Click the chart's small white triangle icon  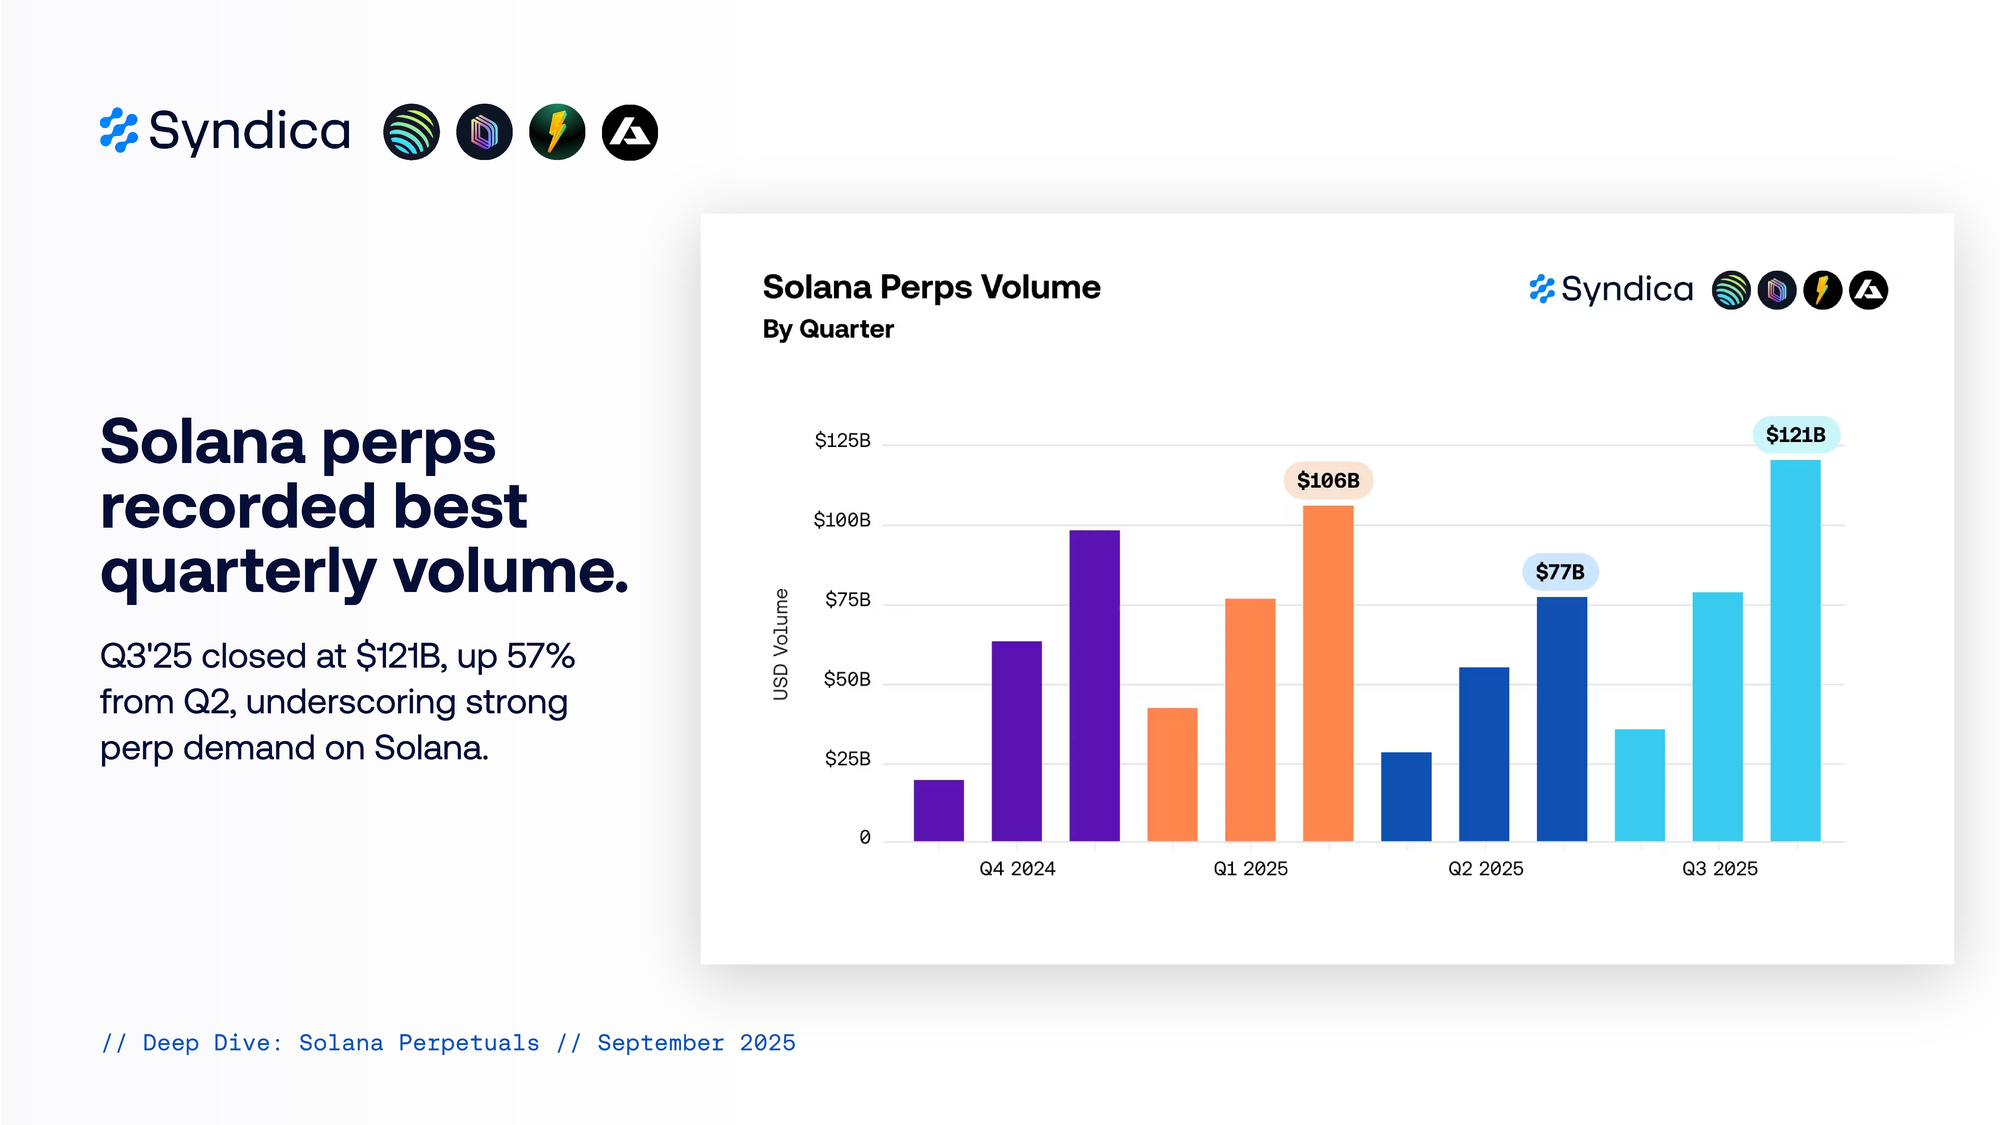(x=1868, y=290)
